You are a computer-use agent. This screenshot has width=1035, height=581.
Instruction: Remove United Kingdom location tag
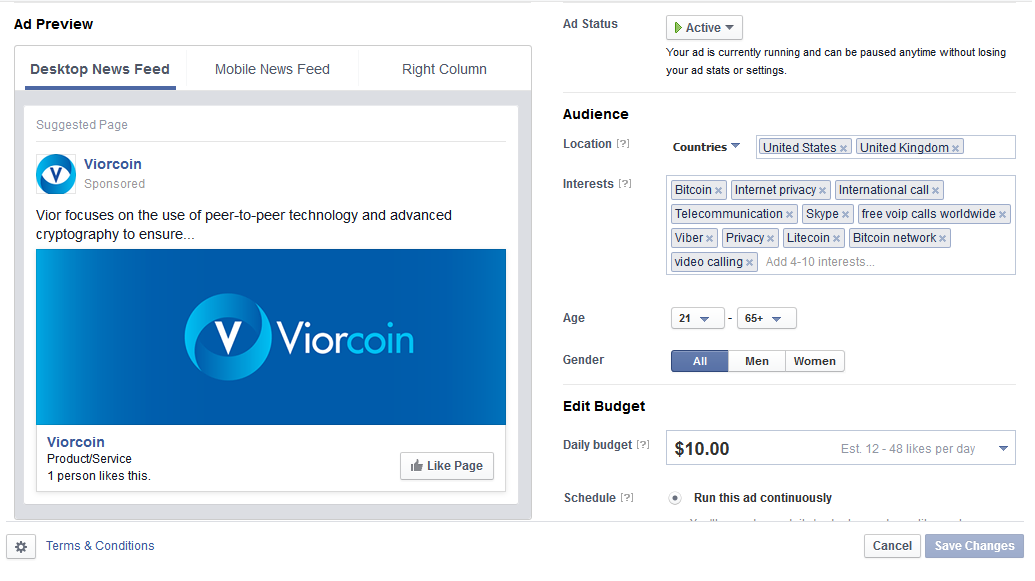[955, 149]
